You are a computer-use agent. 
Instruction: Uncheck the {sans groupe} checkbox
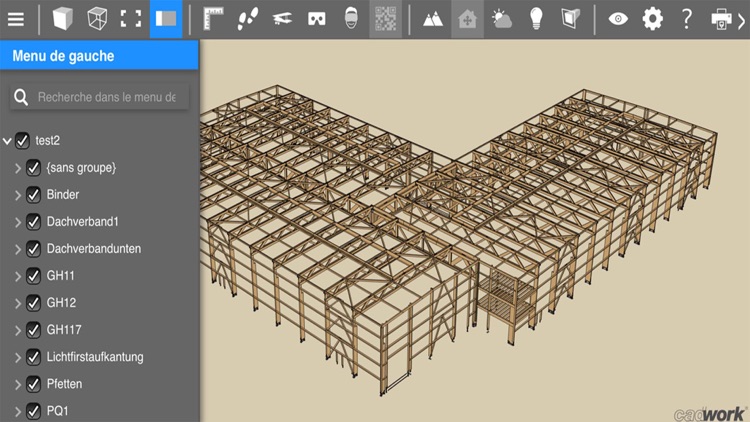coord(33,168)
